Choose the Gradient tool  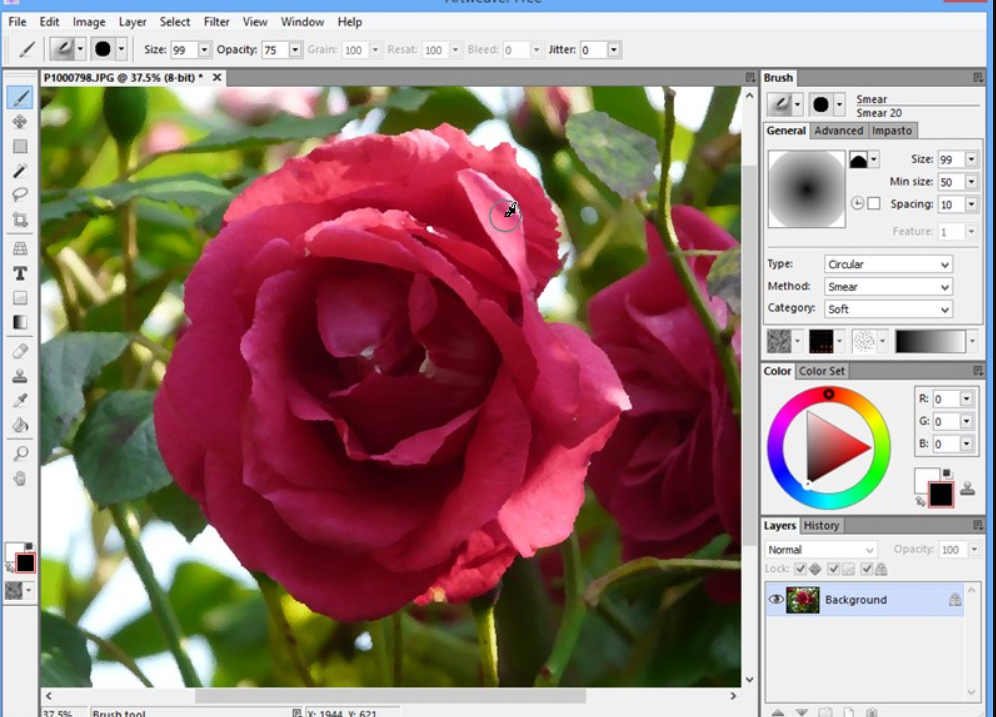[22, 321]
